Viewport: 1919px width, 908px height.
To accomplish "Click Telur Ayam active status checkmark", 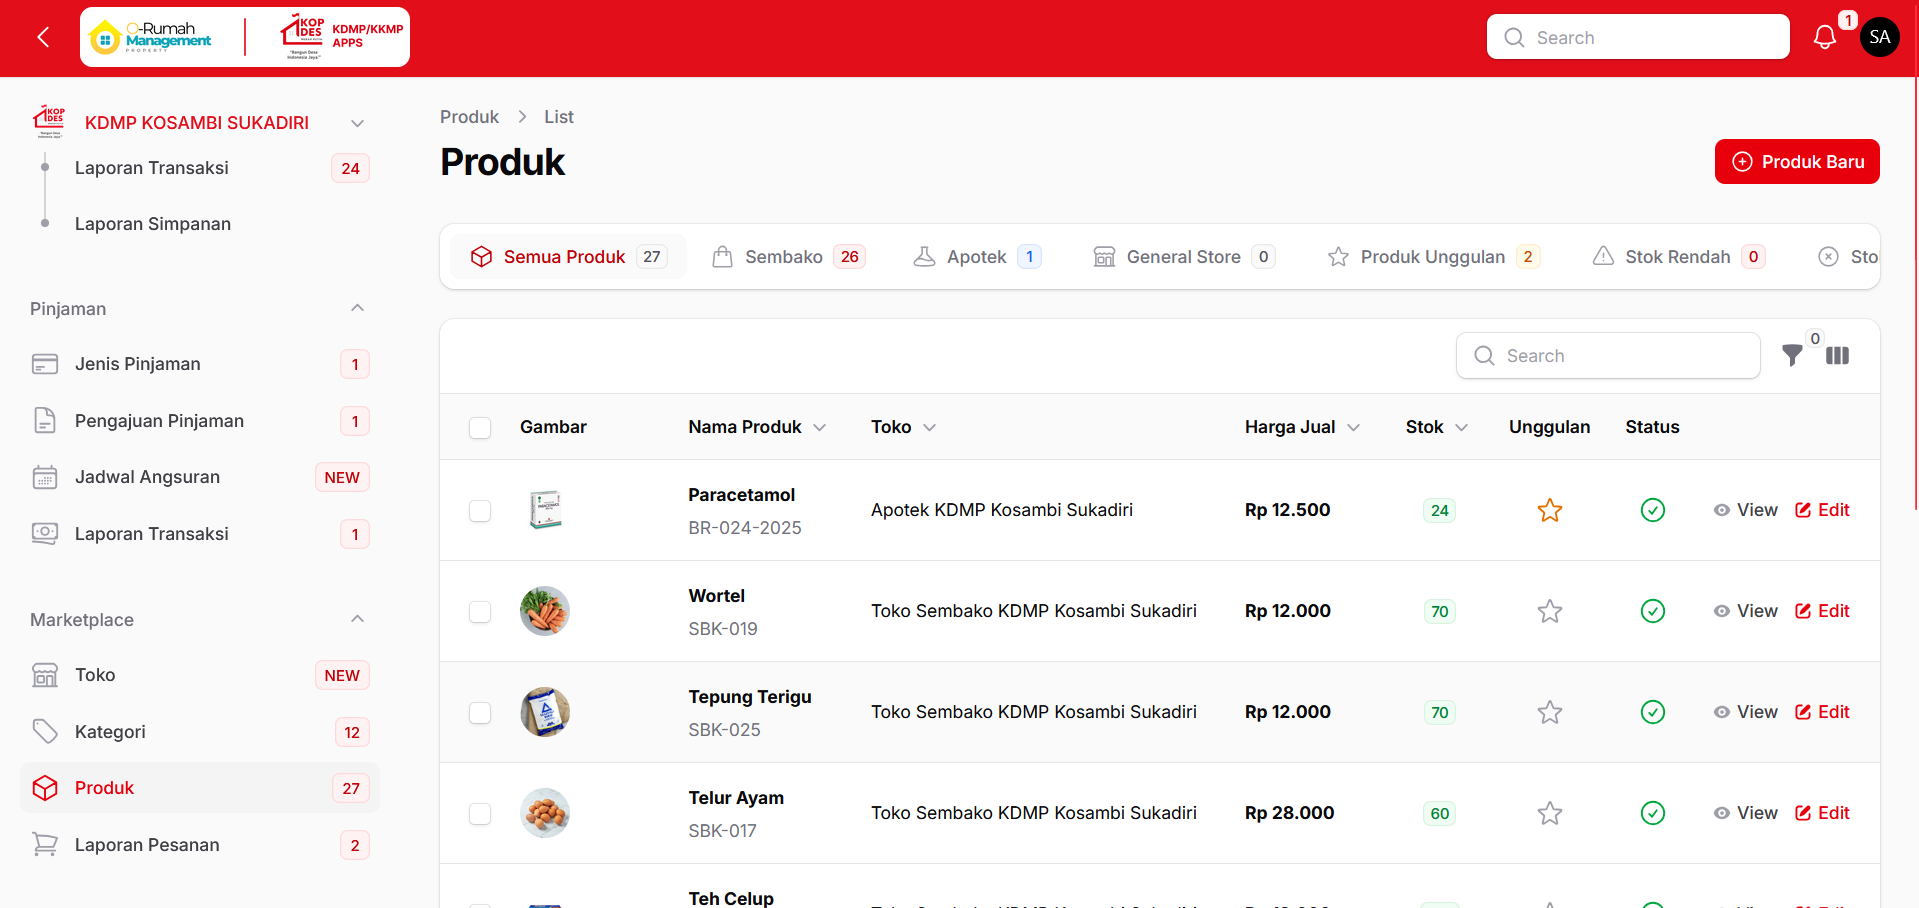I will pos(1652,813).
